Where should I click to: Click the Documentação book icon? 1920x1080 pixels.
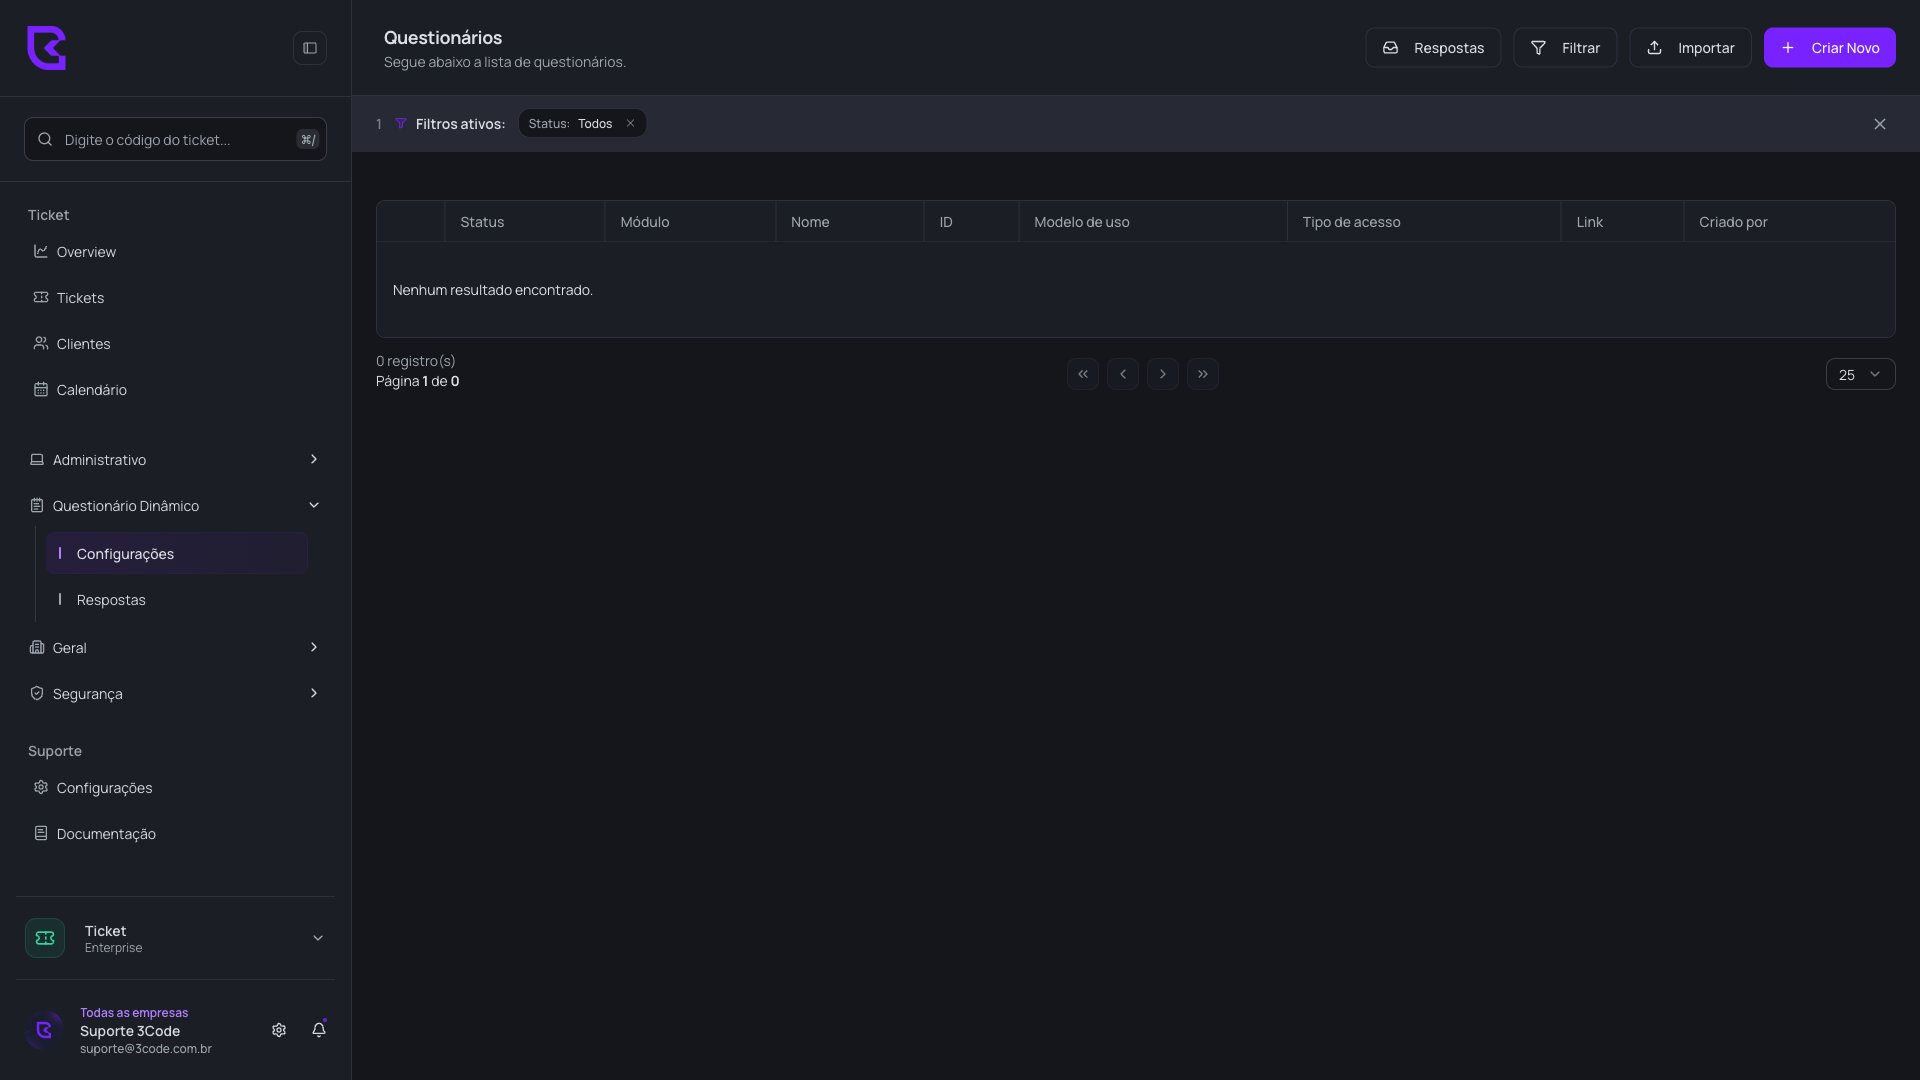(x=41, y=833)
